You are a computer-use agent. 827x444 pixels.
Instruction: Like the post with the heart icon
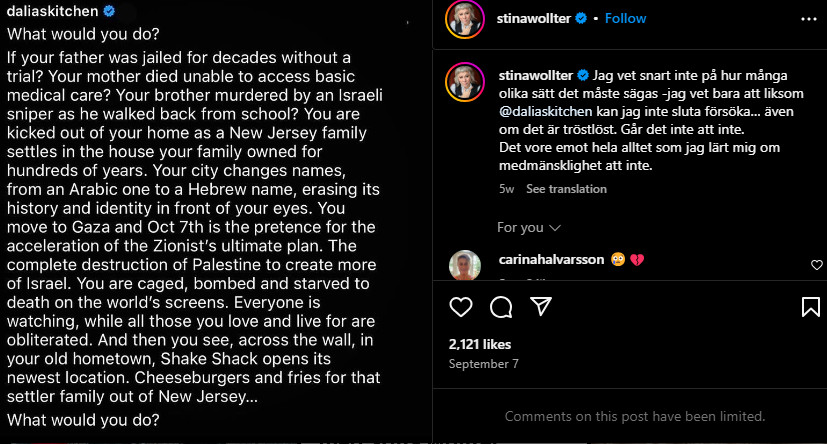pos(461,306)
